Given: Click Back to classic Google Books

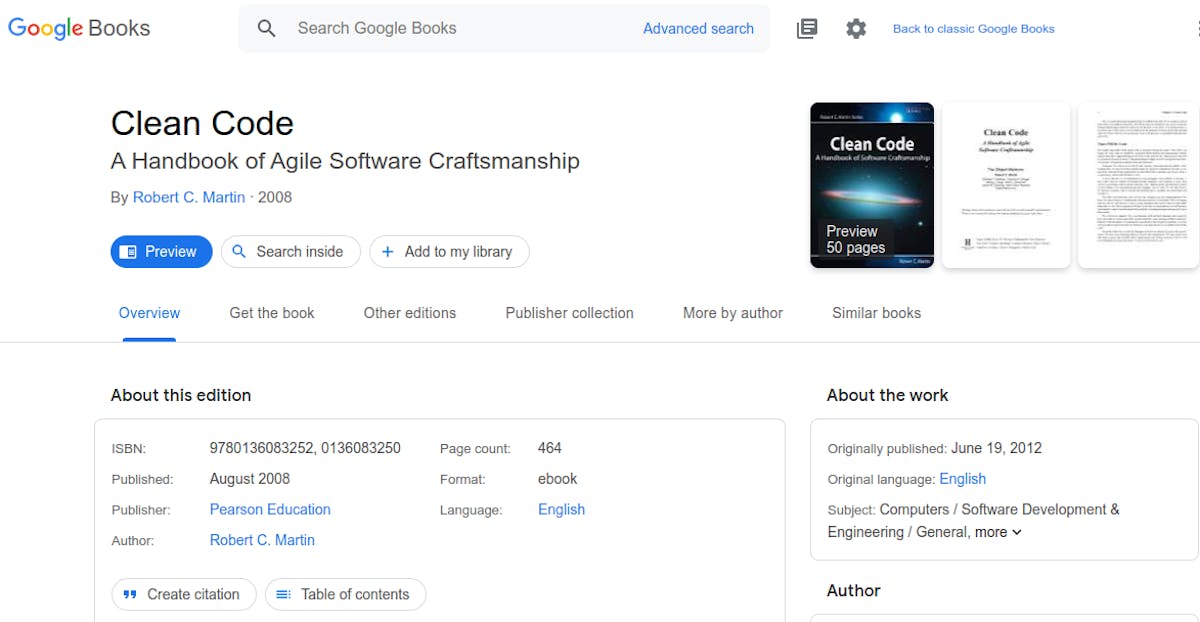Looking at the screenshot, I should coord(973,29).
